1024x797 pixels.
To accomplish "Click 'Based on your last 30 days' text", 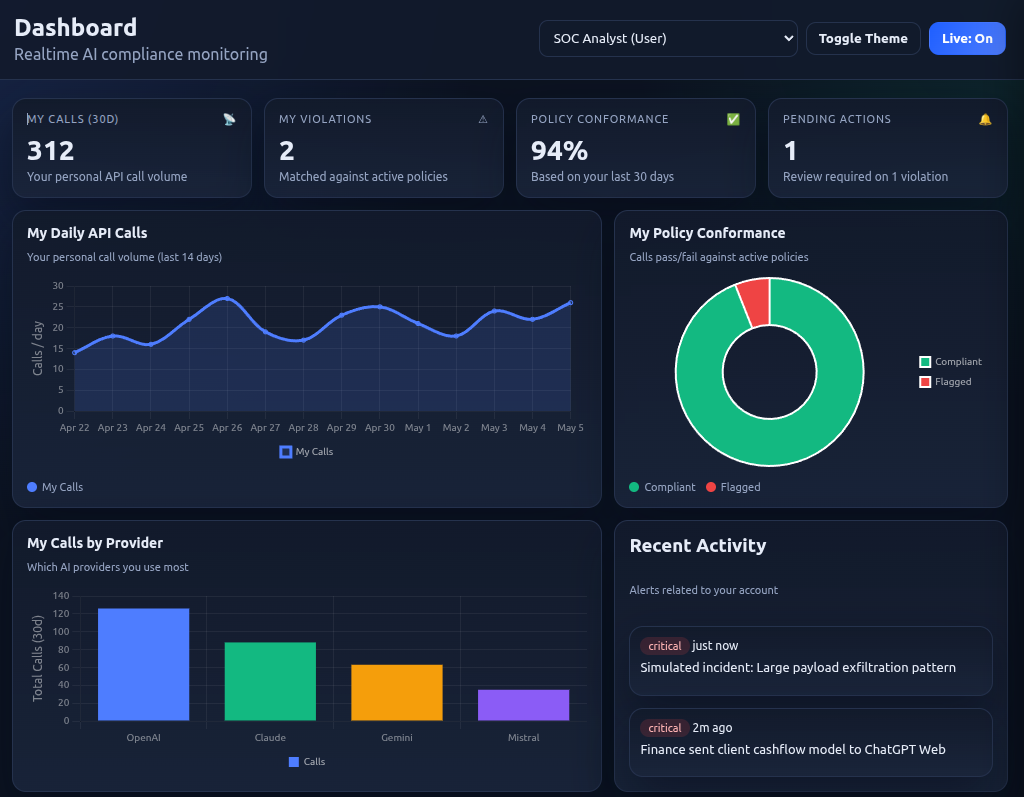I will tap(602, 176).
